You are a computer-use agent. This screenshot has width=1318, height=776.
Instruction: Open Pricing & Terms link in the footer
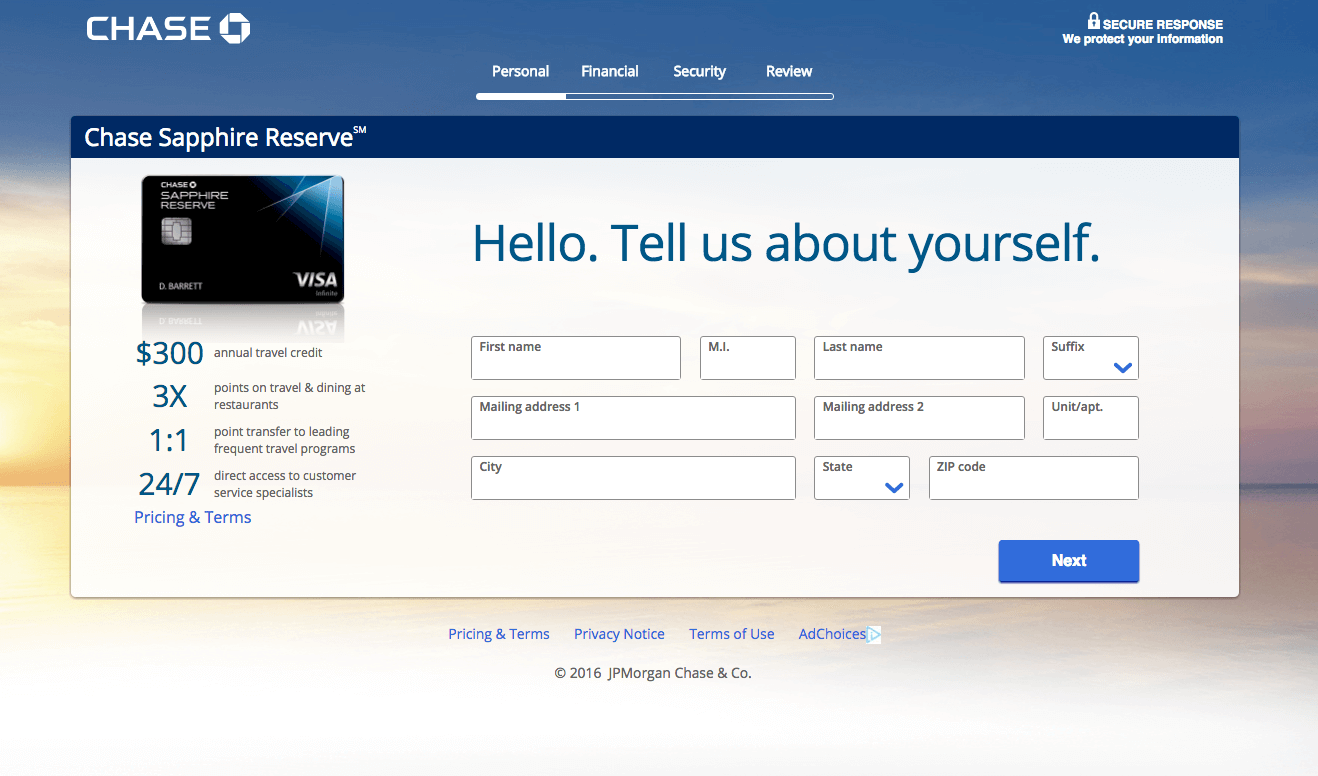(499, 634)
